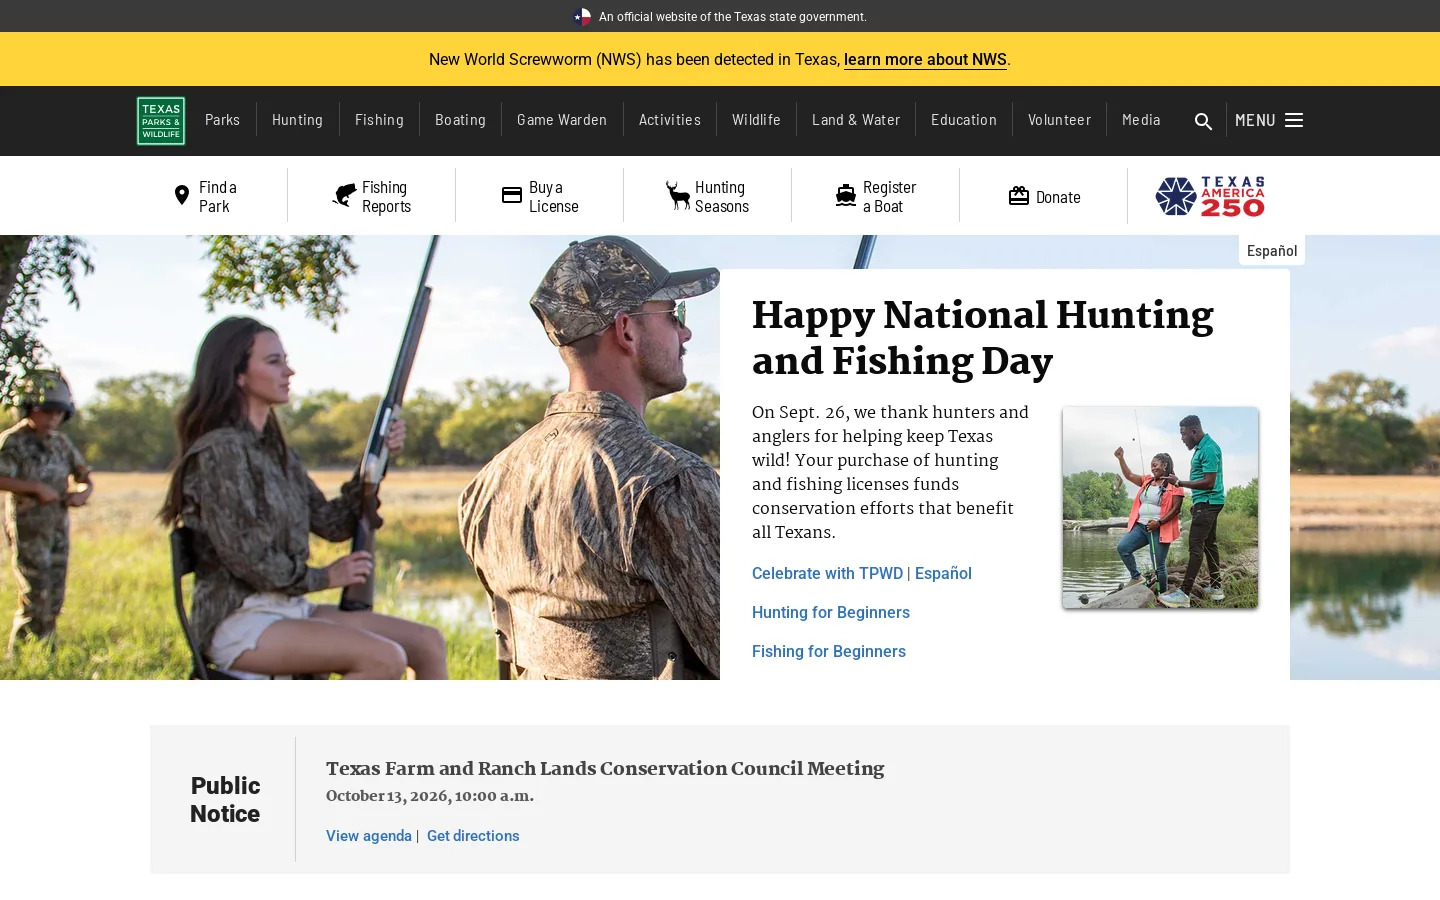Image resolution: width=1440 pixels, height=900 pixels.
Task: Open the Español link beside Celebrate with TPWD
Action: pos(943,573)
